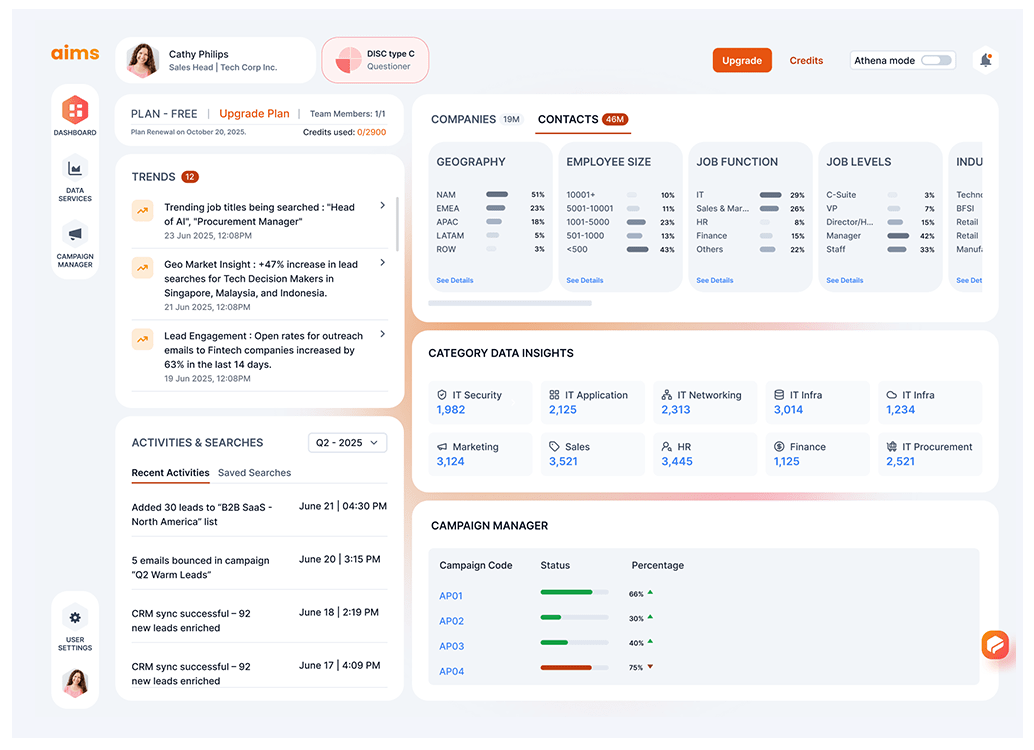Open the Dashboard sidebar icon
The height and width of the screenshot is (750, 1034).
pyautogui.click(x=75, y=111)
